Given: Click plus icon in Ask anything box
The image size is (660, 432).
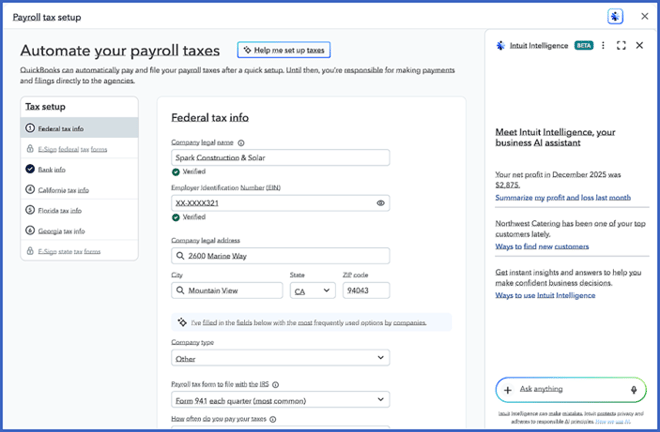Looking at the screenshot, I should [x=508, y=390].
